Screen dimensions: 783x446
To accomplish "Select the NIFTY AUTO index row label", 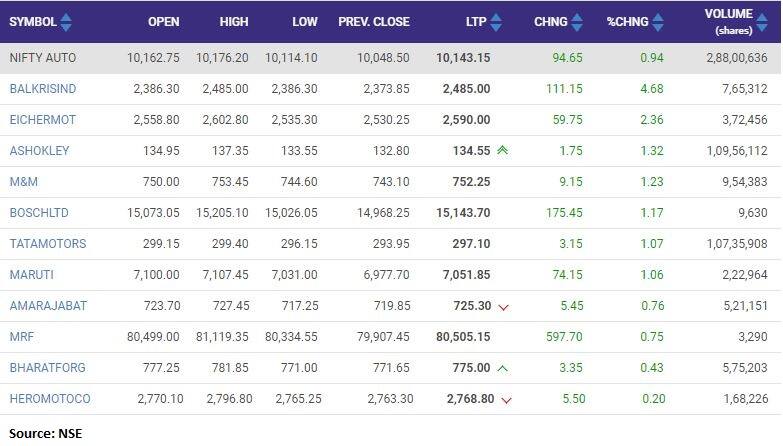I will pyautogui.click(x=42, y=58).
